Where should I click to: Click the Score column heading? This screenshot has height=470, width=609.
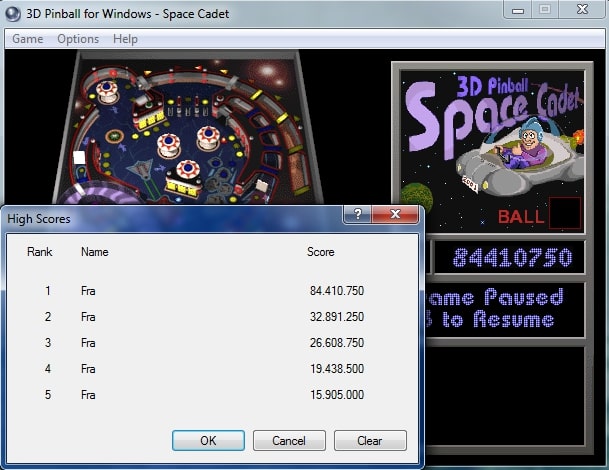(320, 252)
